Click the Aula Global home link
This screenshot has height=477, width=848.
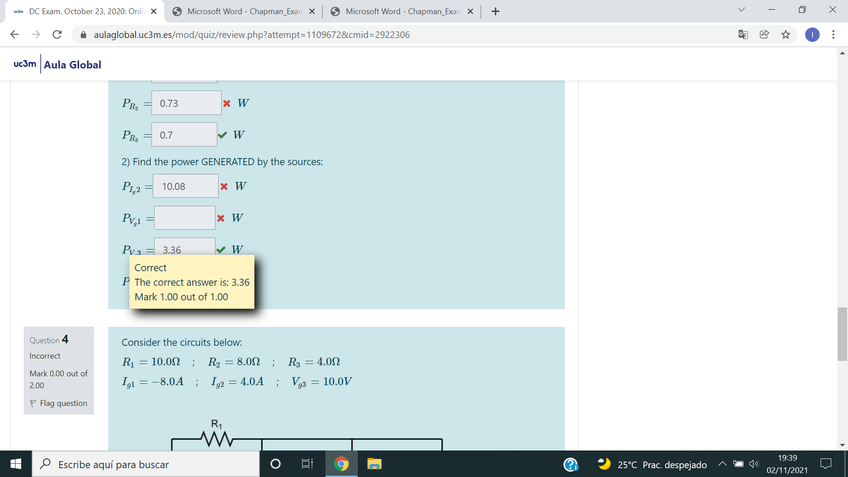coord(71,65)
